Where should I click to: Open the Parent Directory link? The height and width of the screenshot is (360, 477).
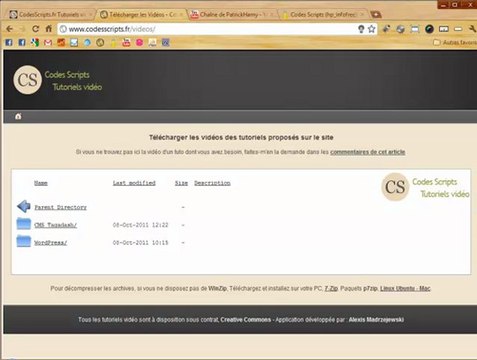(60, 207)
